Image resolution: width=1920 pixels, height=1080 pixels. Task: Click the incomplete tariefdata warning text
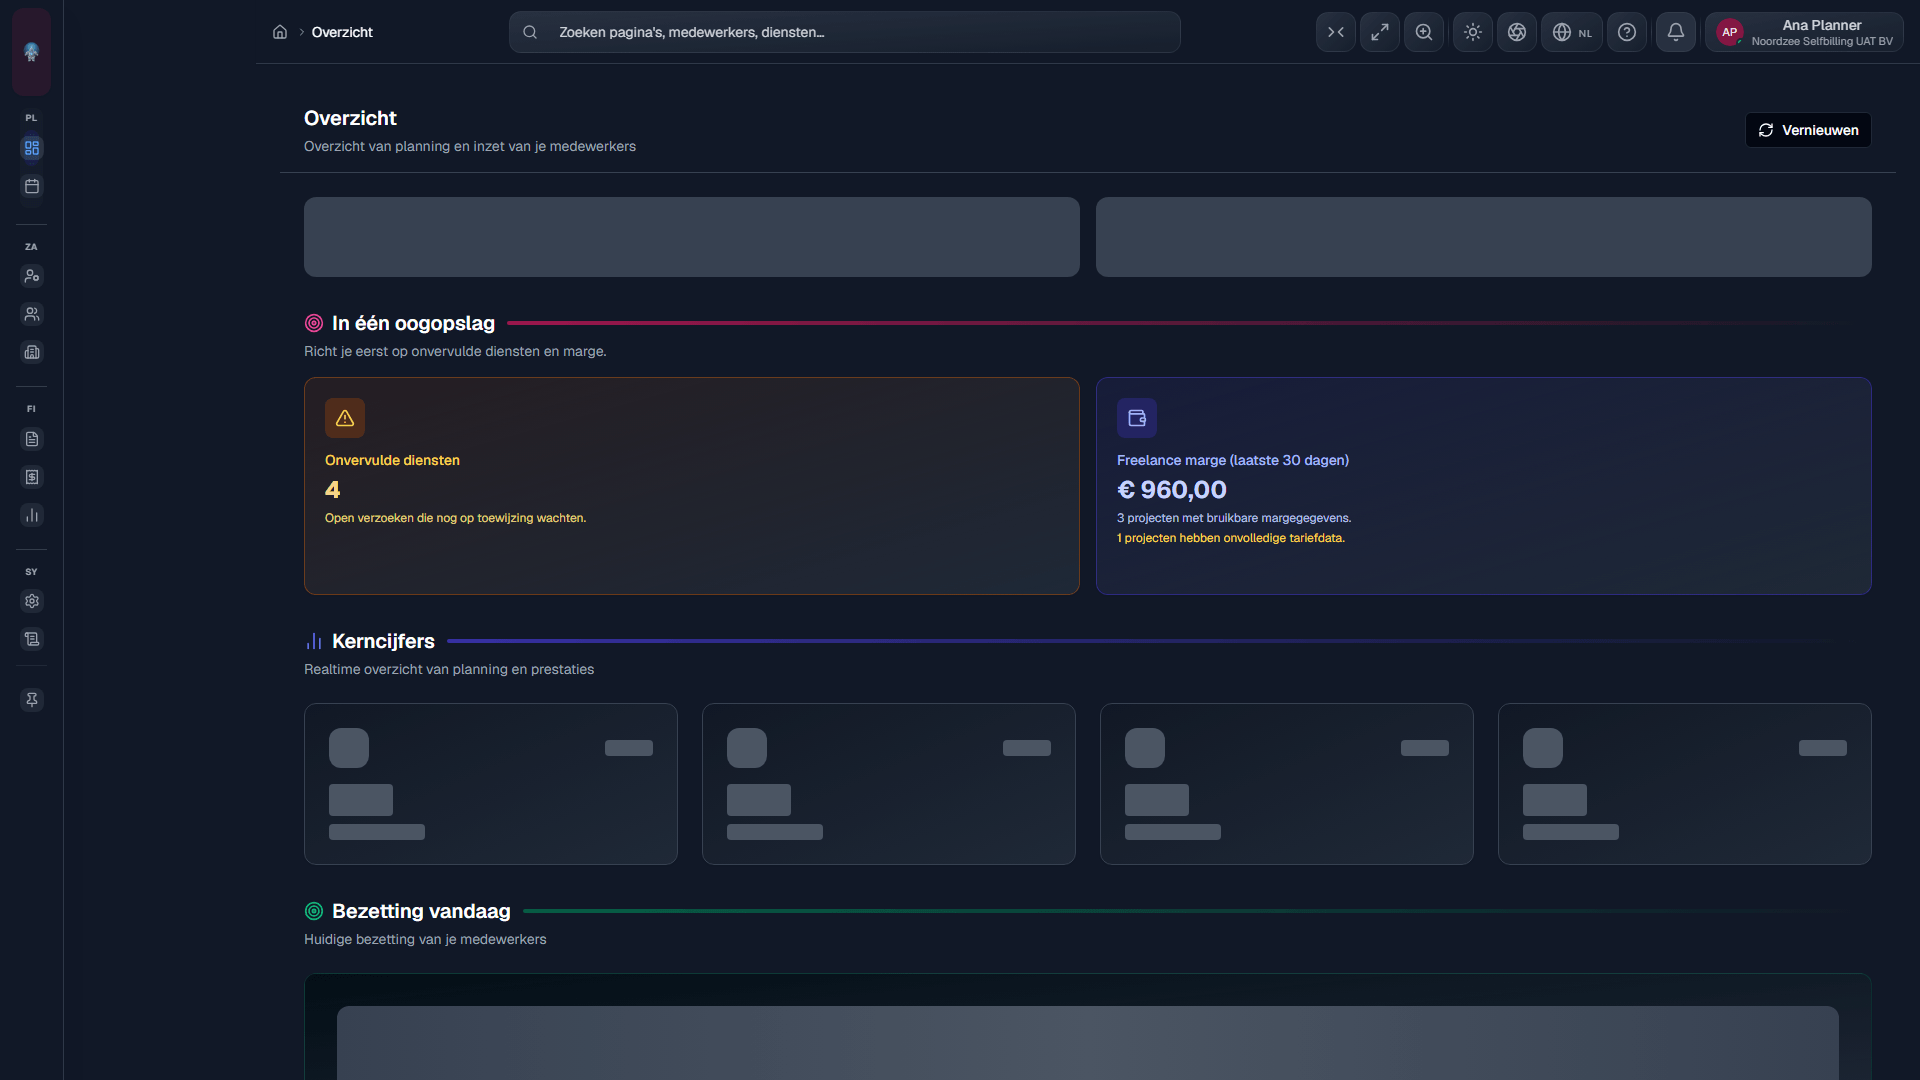pos(1231,538)
